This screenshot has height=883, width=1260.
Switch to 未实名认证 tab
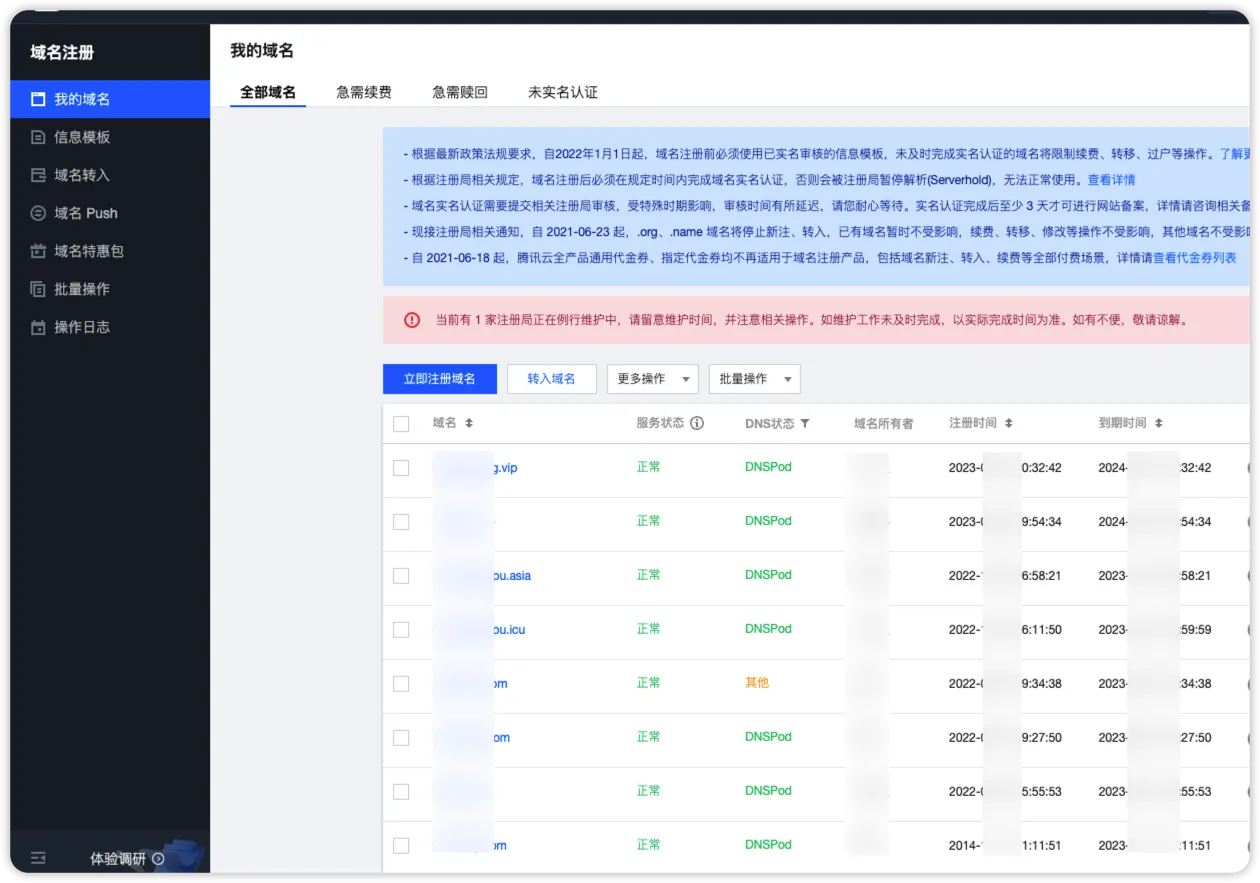(x=563, y=92)
